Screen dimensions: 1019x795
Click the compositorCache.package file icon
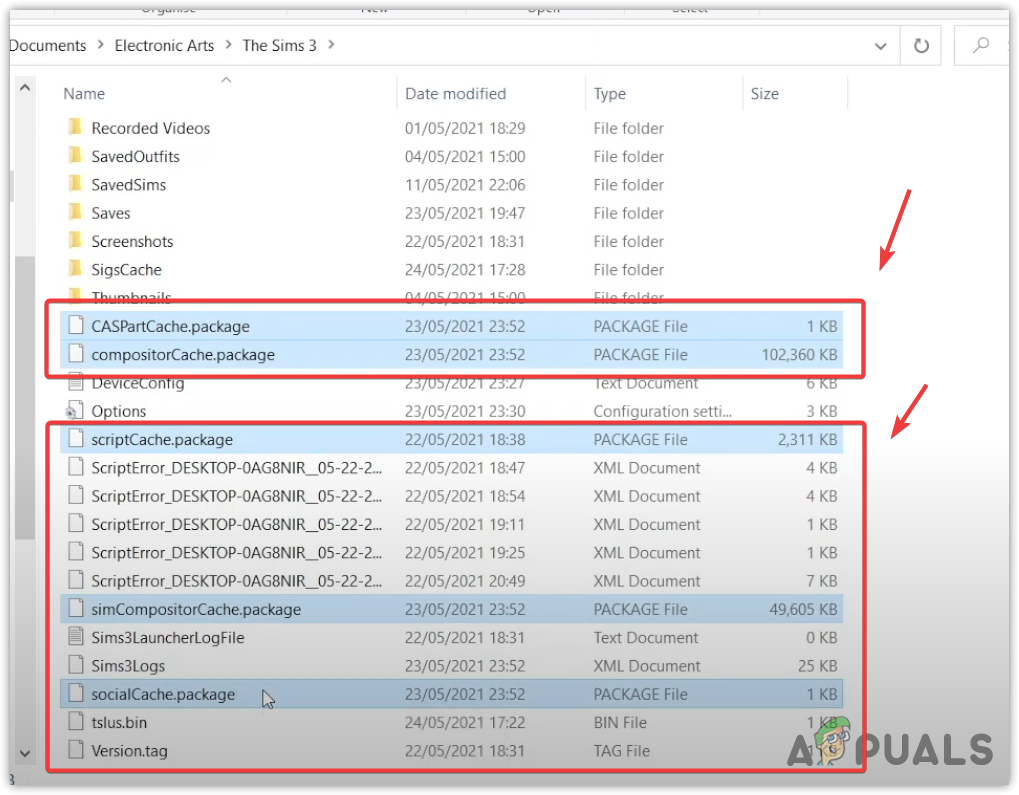coord(76,354)
